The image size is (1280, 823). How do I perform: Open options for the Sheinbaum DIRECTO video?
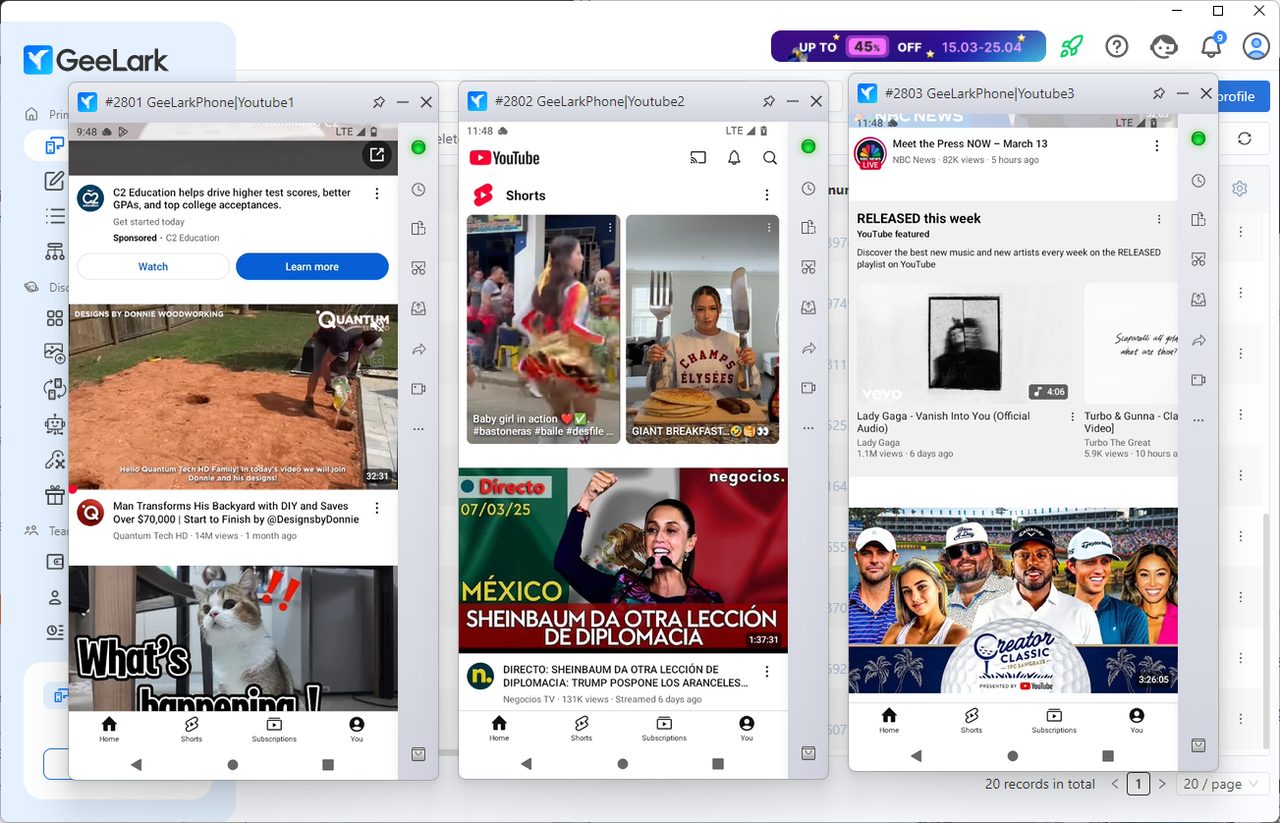[767, 672]
